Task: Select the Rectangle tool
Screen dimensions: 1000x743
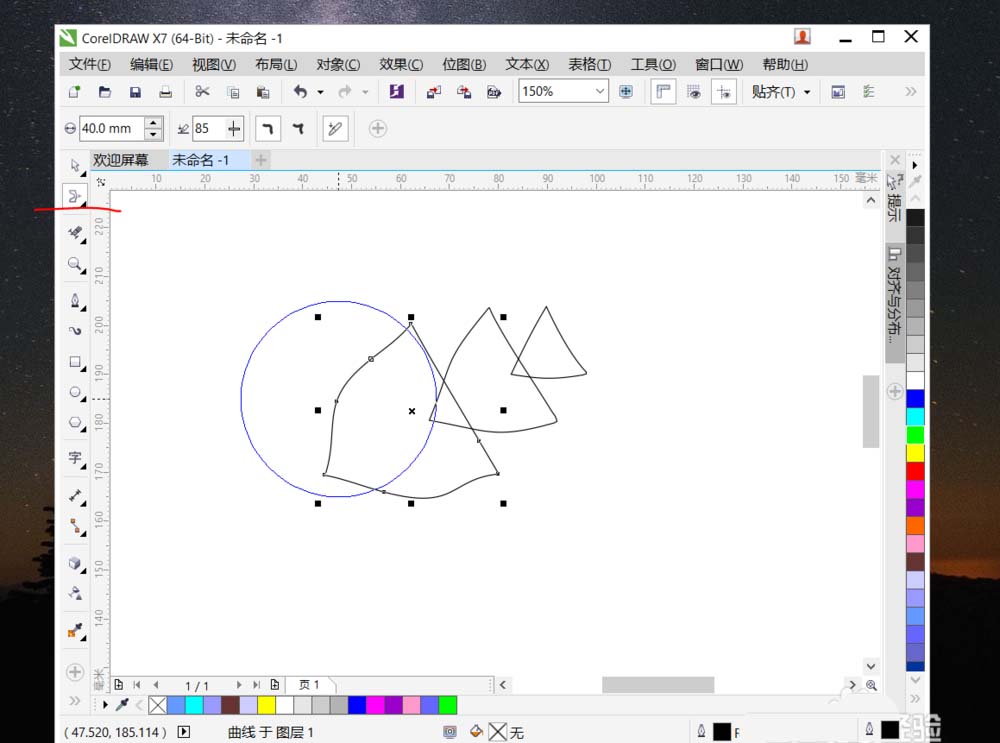Action: click(x=75, y=362)
